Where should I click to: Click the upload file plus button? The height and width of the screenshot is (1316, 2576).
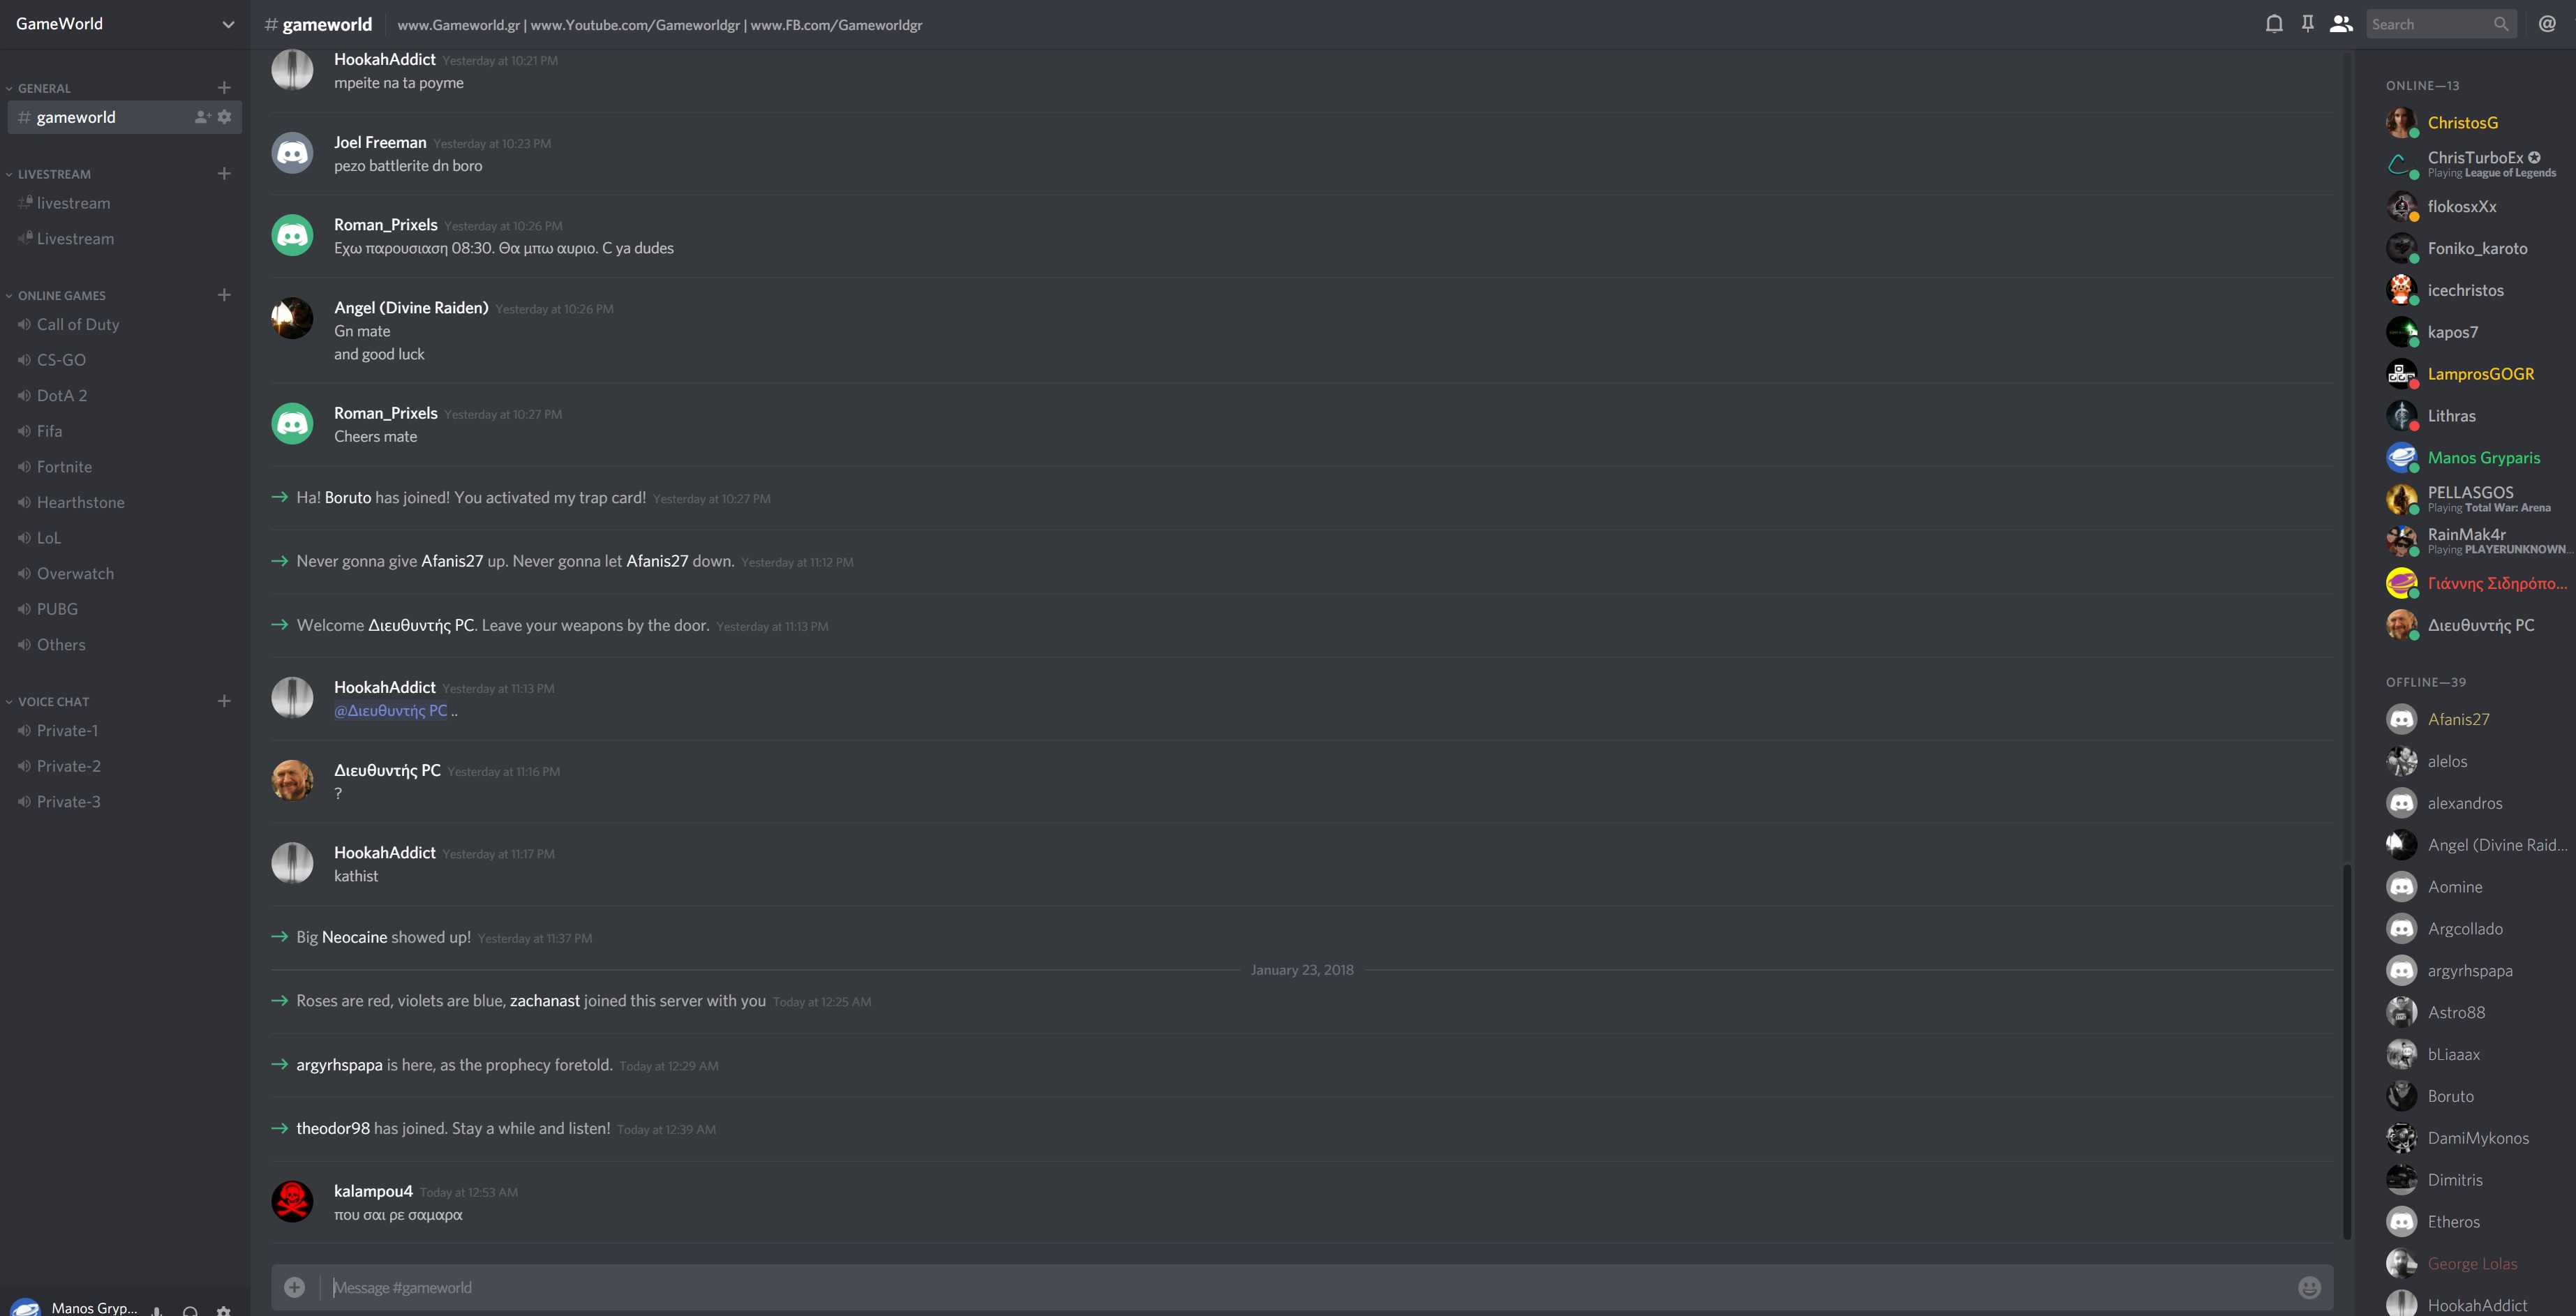[294, 1287]
